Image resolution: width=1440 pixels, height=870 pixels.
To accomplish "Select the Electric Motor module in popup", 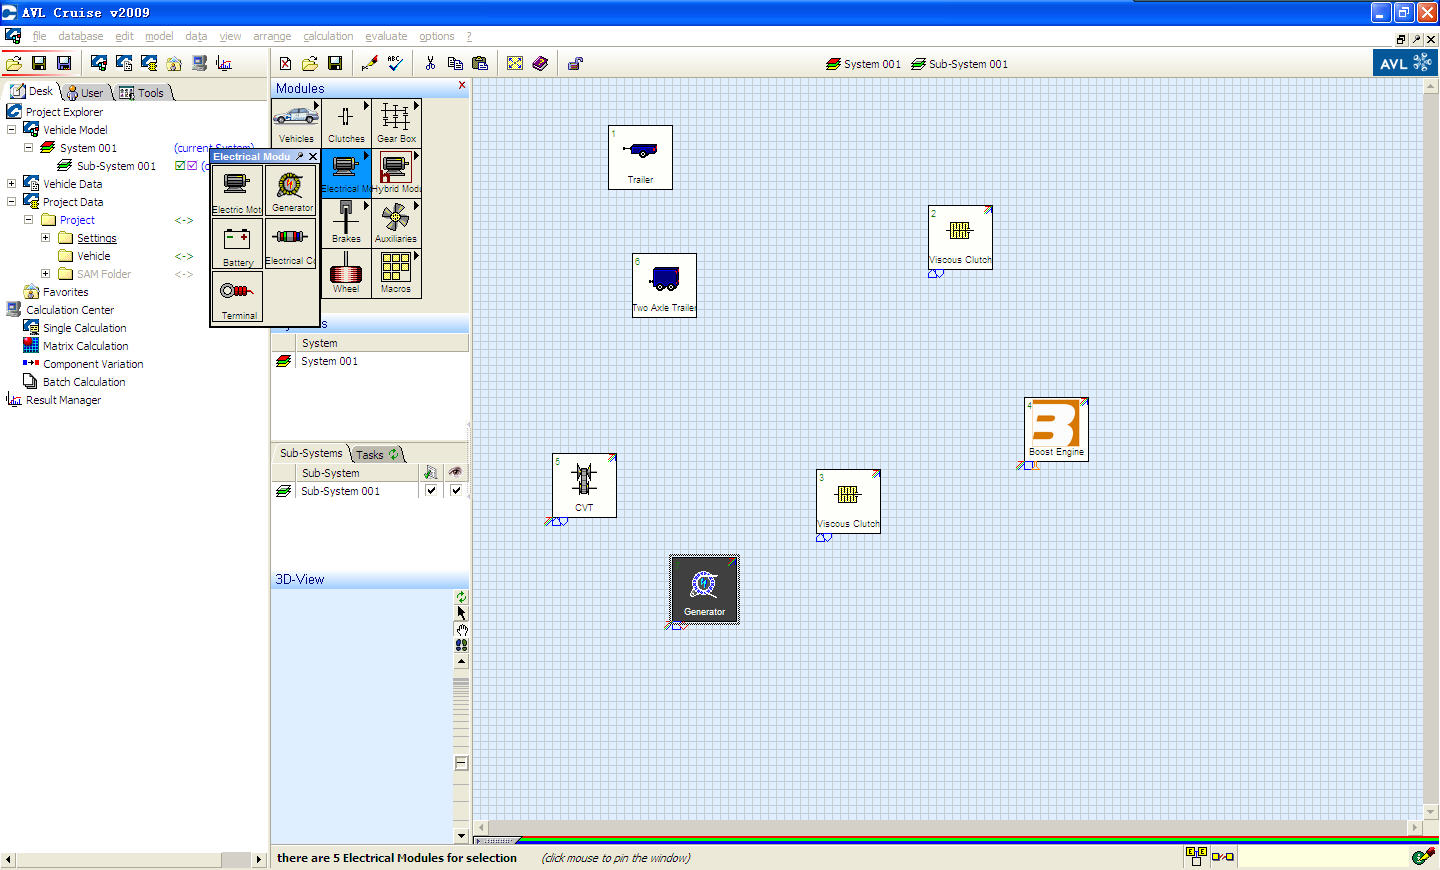I will click(x=237, y=190).
